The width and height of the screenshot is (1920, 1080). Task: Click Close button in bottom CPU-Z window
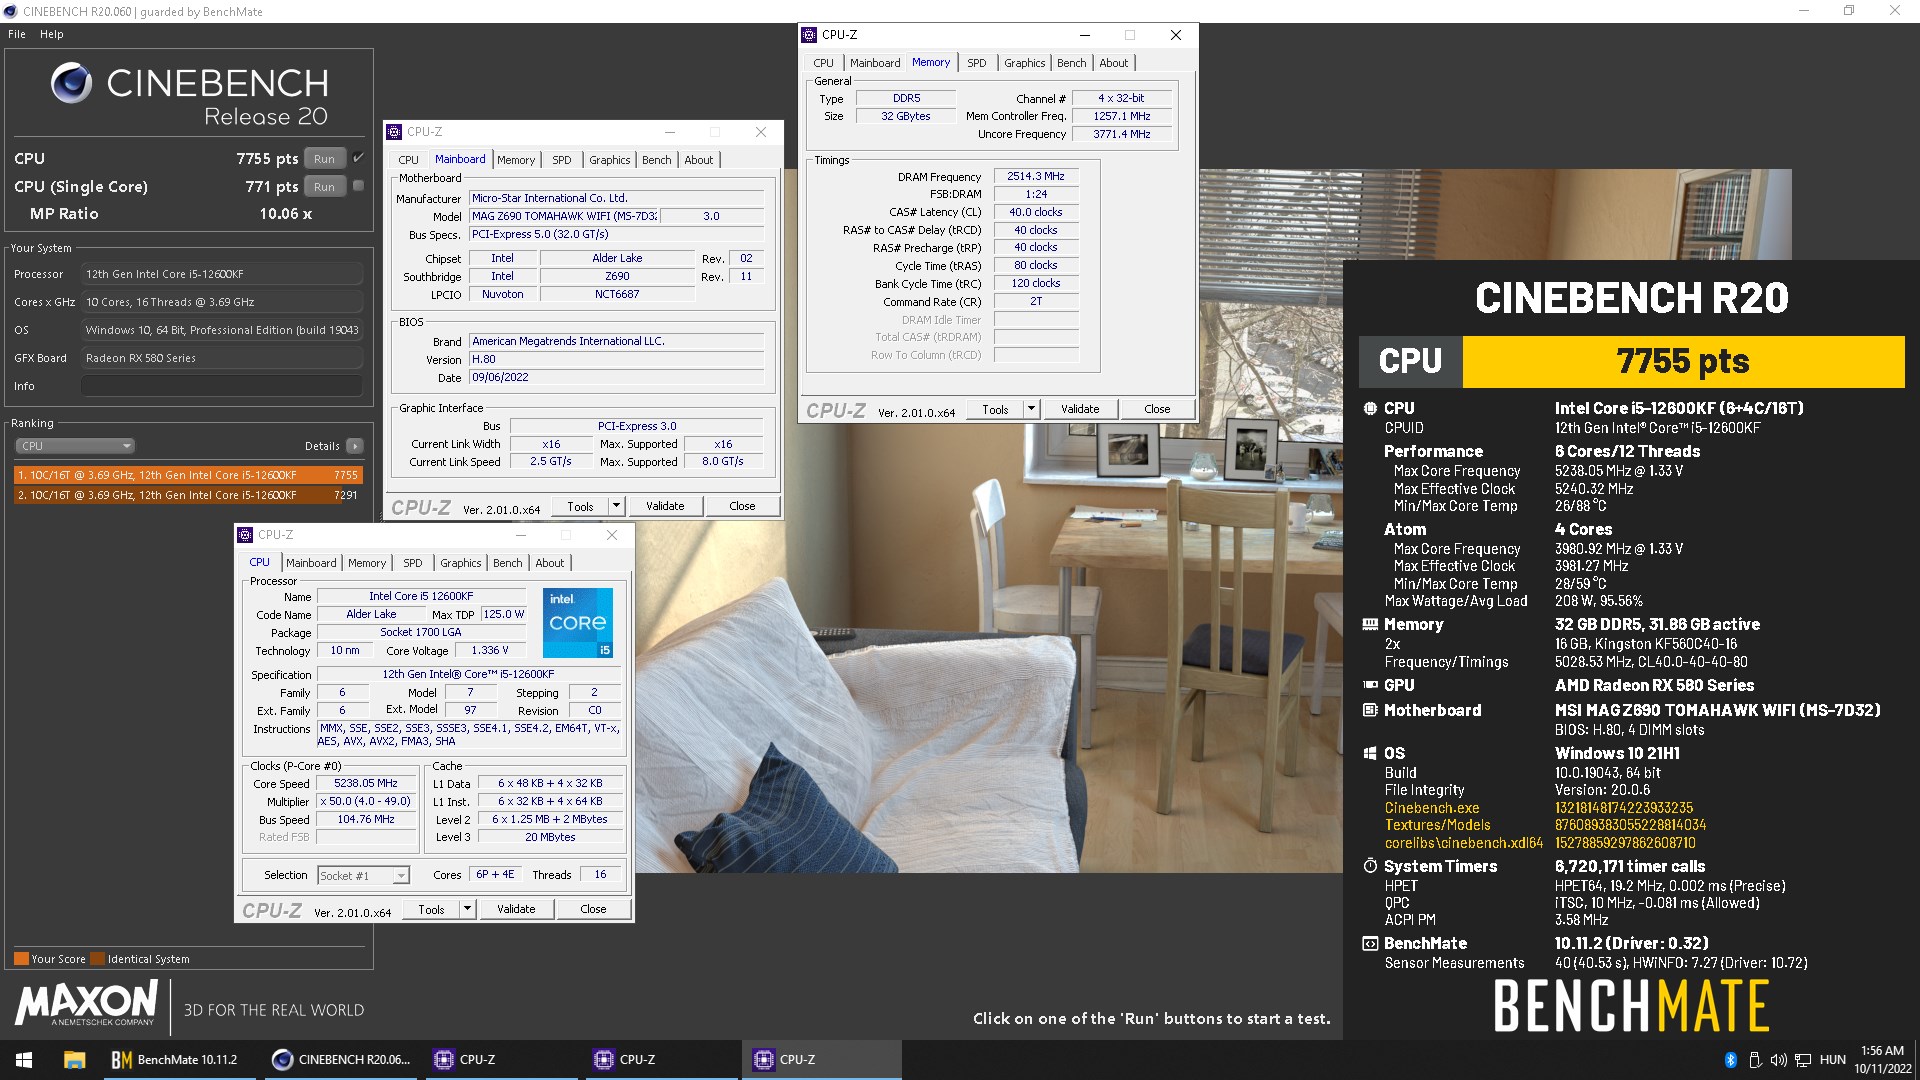click(x=593, y=909)
